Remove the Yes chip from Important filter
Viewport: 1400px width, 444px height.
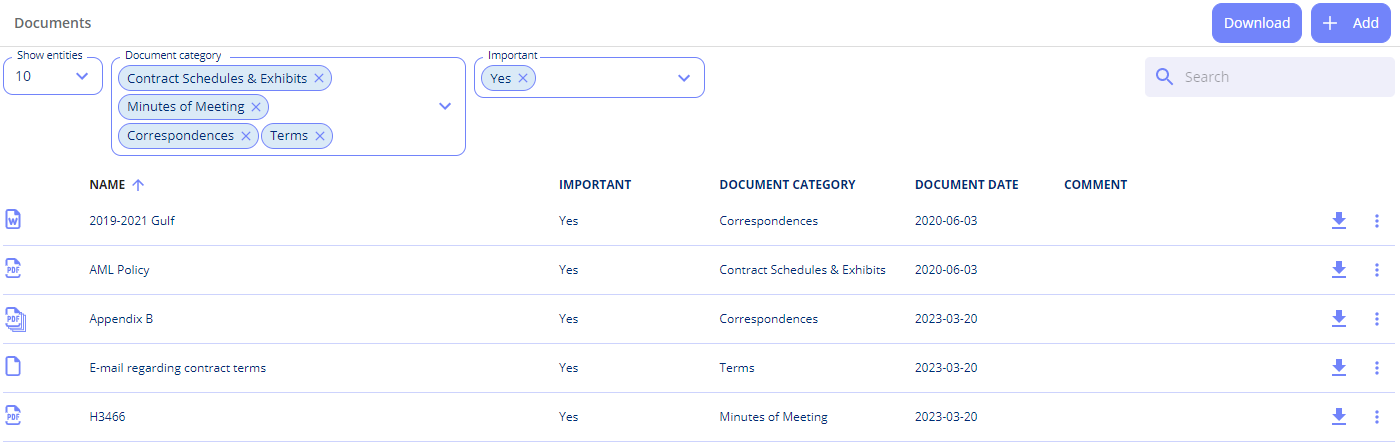pos(522,78)
